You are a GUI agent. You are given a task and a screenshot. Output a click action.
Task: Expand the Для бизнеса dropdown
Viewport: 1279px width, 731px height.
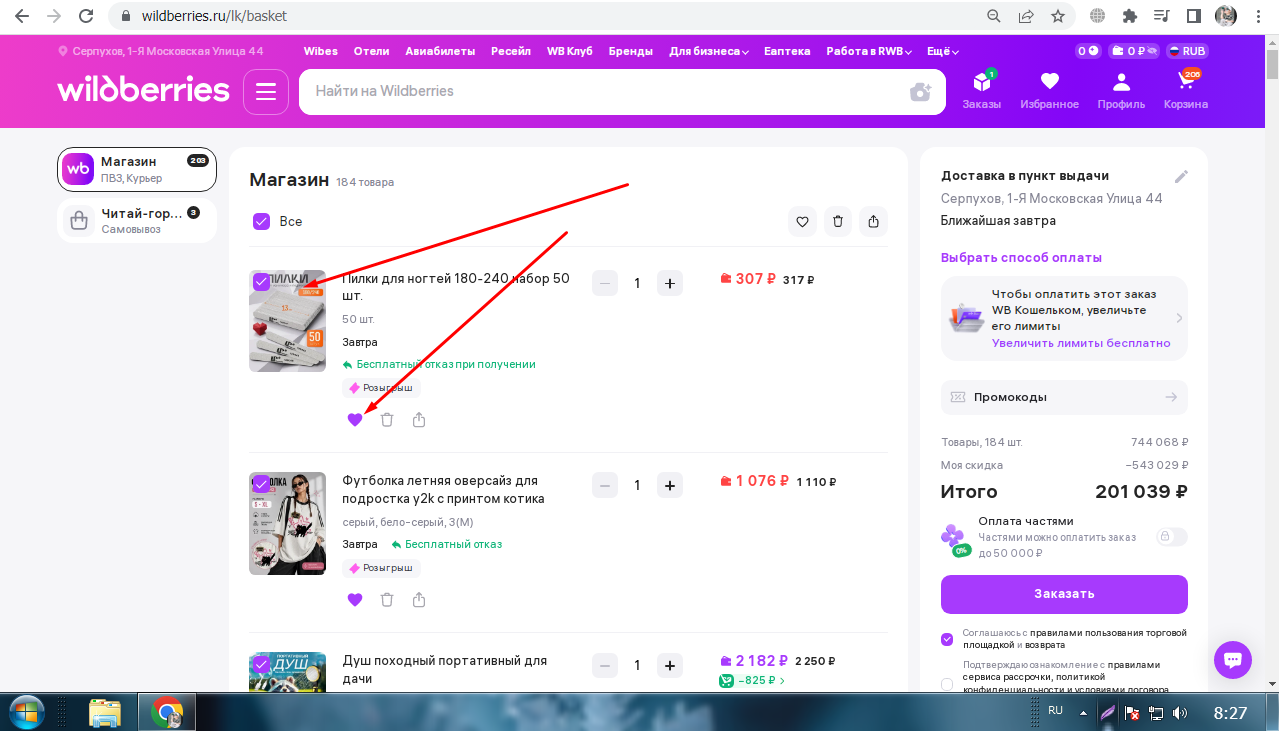point(709,51)
